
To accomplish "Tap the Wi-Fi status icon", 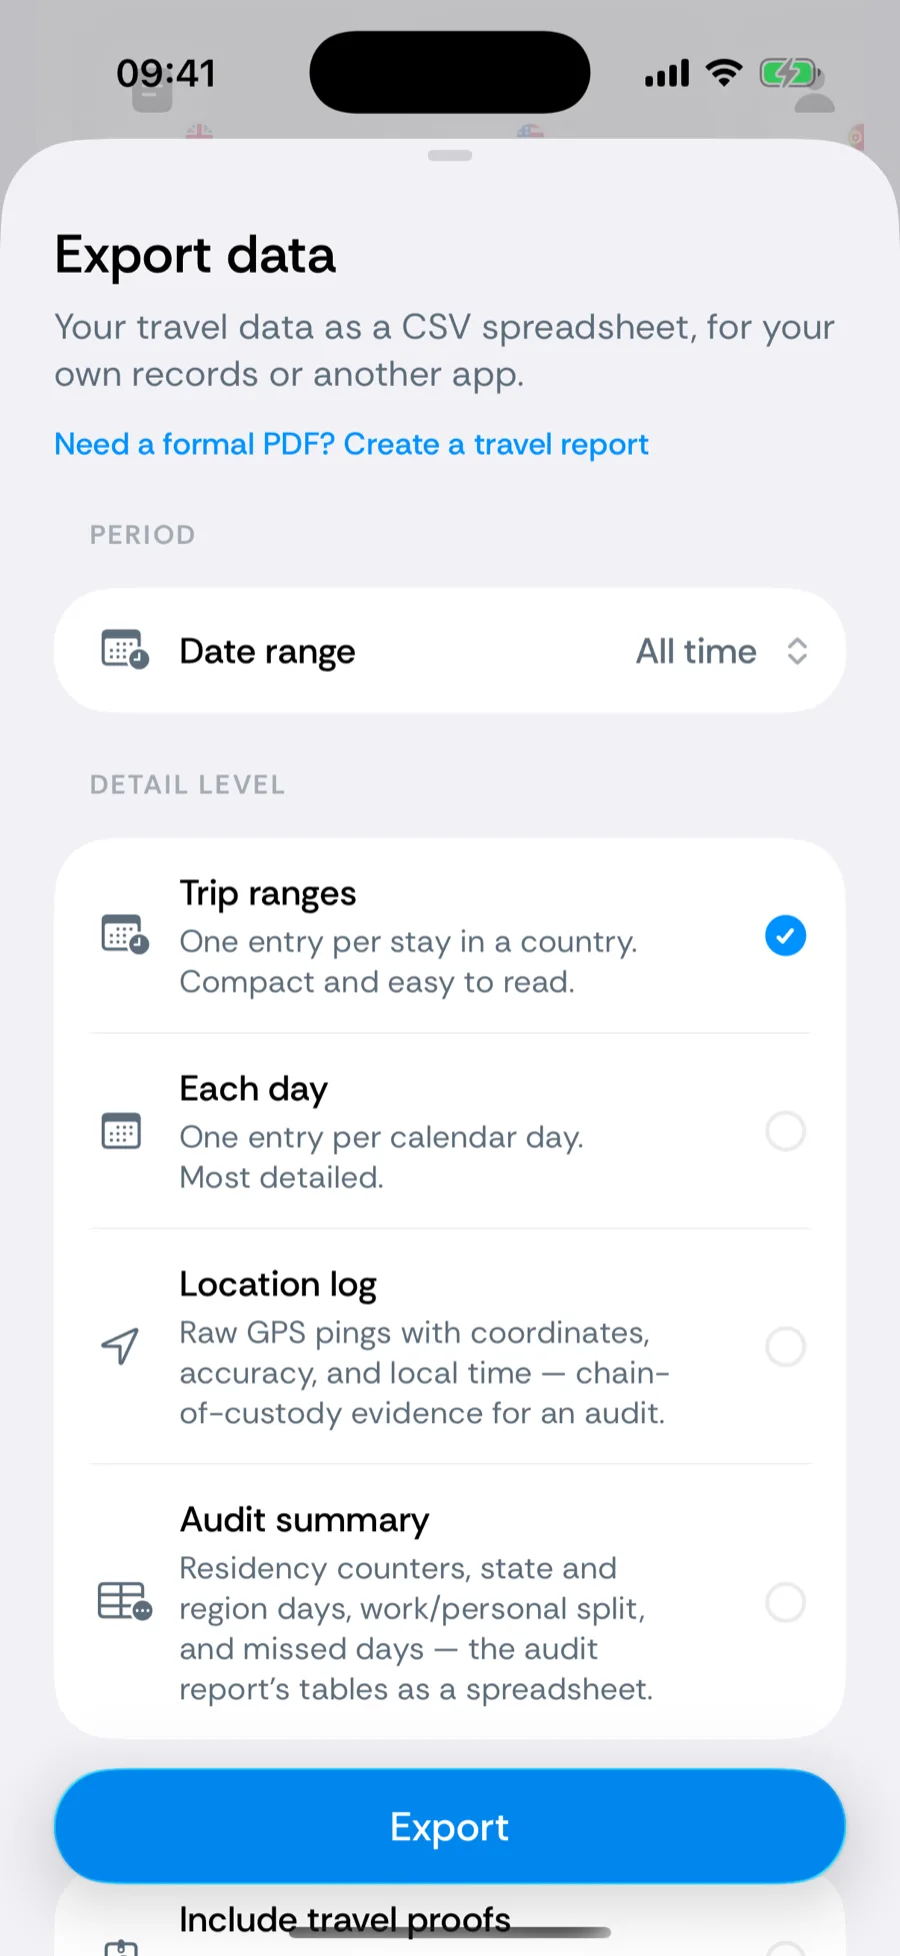I will (x=724, y=73).
